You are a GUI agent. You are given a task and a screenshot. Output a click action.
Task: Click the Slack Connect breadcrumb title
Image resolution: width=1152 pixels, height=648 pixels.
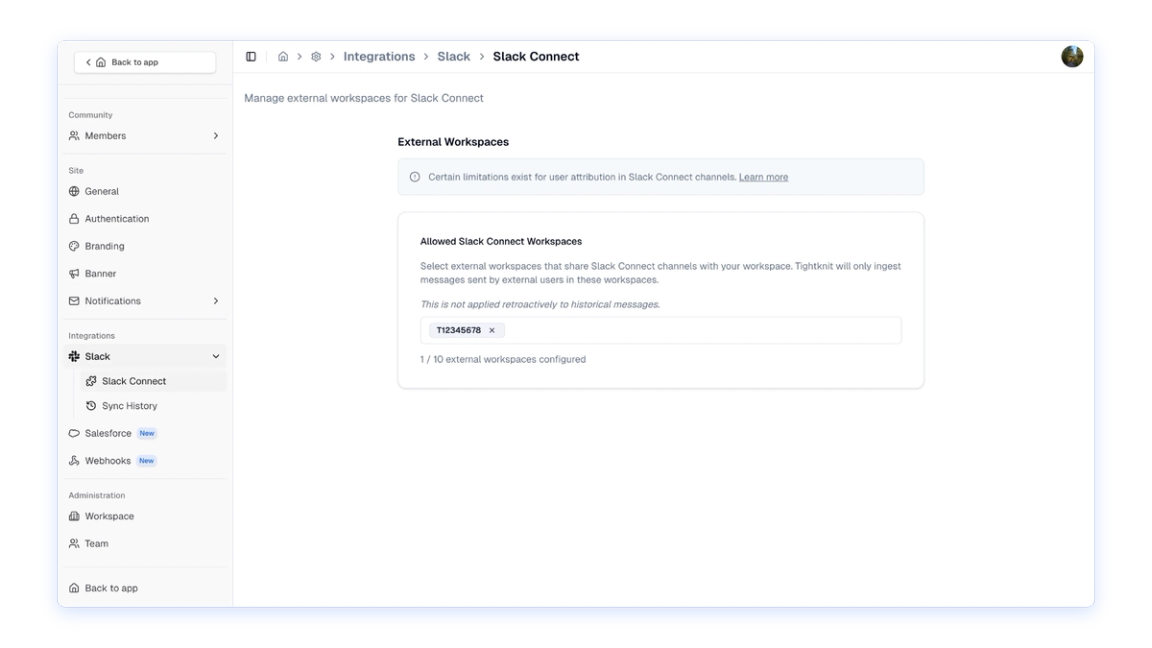536,57
